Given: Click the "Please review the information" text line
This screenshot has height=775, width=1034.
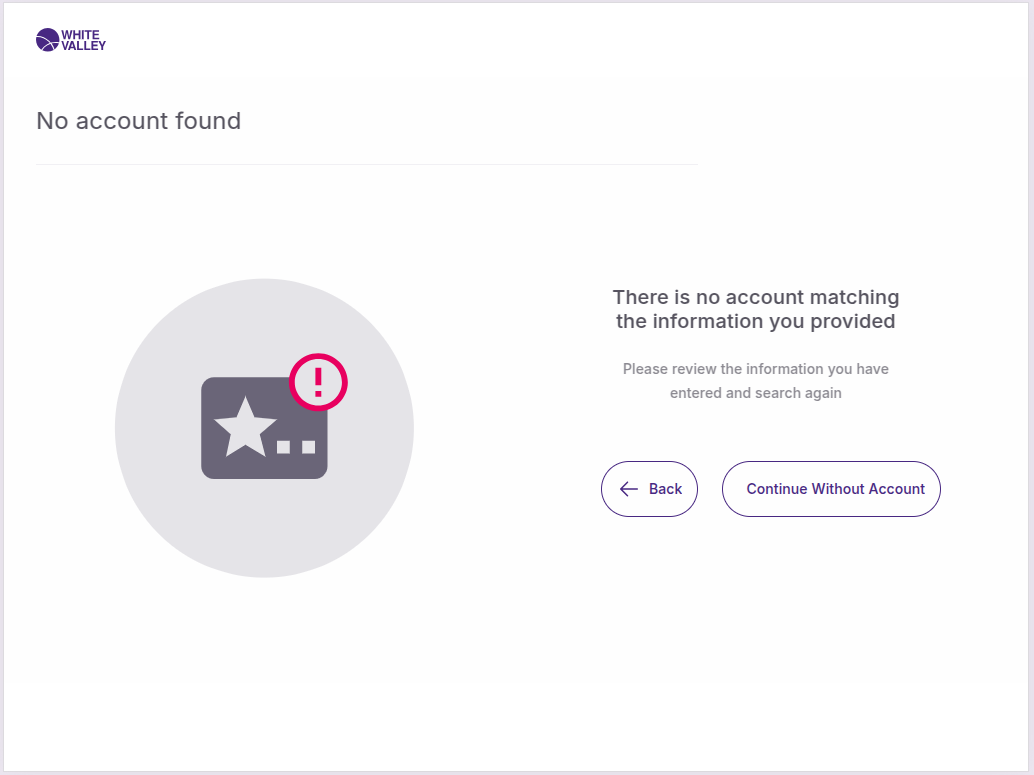Looking at the screenshot, I should [755, 369].
